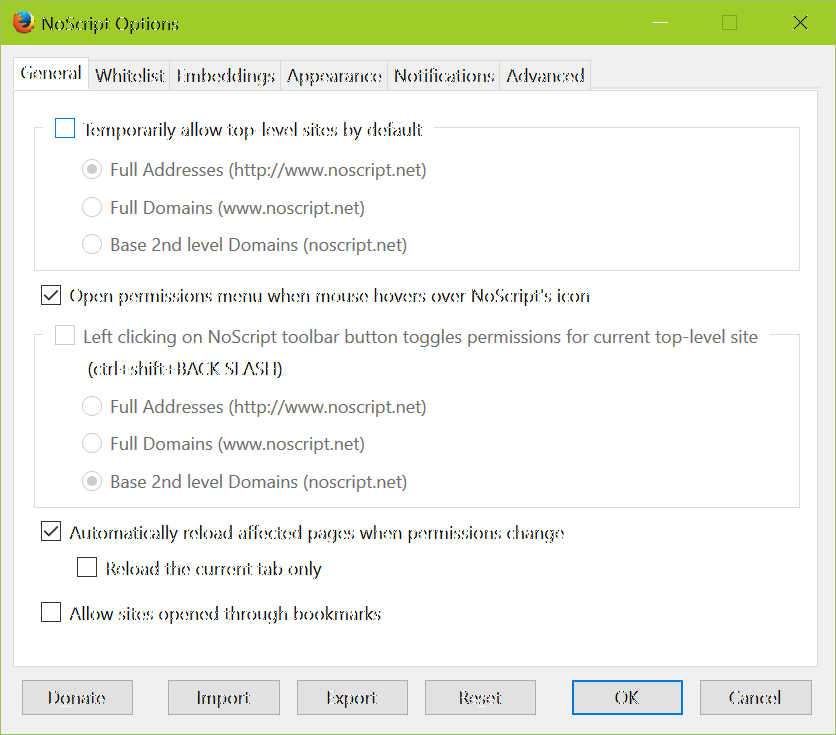Screen dimensions: 836x735
Task: Switch to the Whitelist tab
Action: (130, 76)
